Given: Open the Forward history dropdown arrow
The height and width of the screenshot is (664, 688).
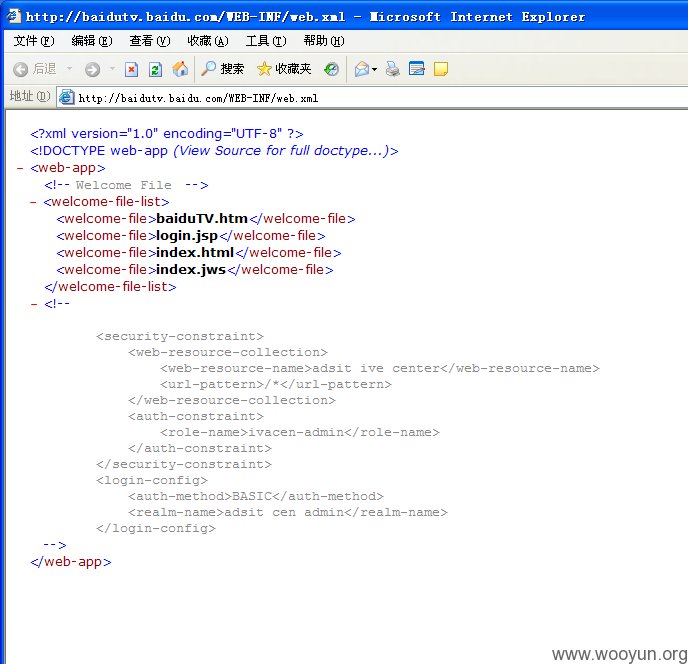Looking at the screenshot, I should coord(112,69).
